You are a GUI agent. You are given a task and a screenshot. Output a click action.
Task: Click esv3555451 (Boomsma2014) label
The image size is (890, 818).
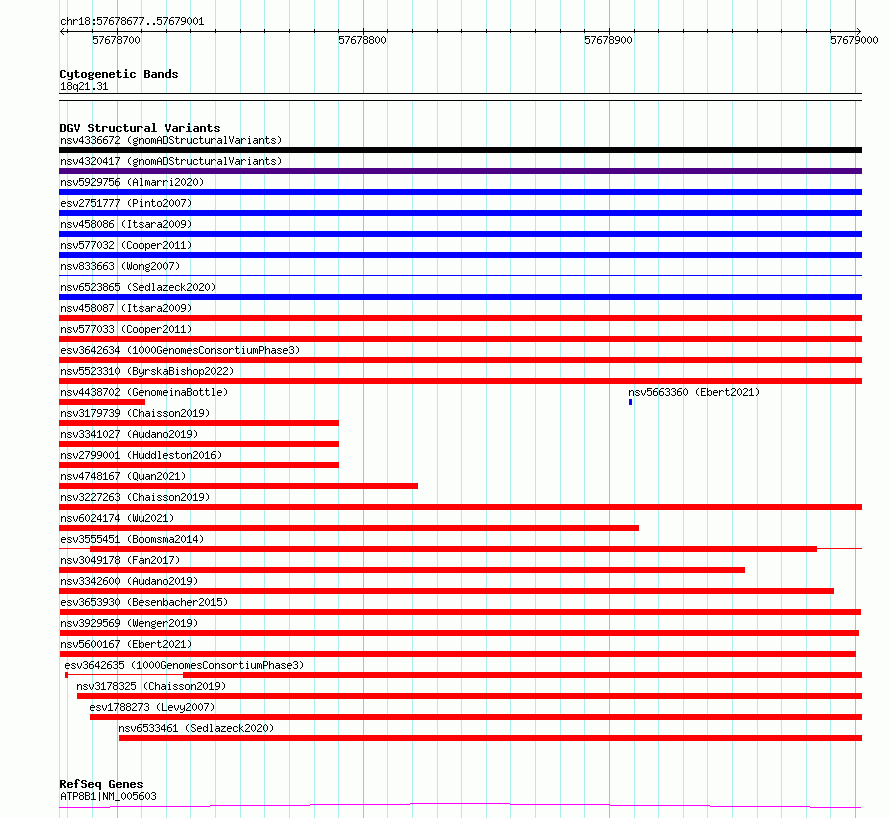132,539
